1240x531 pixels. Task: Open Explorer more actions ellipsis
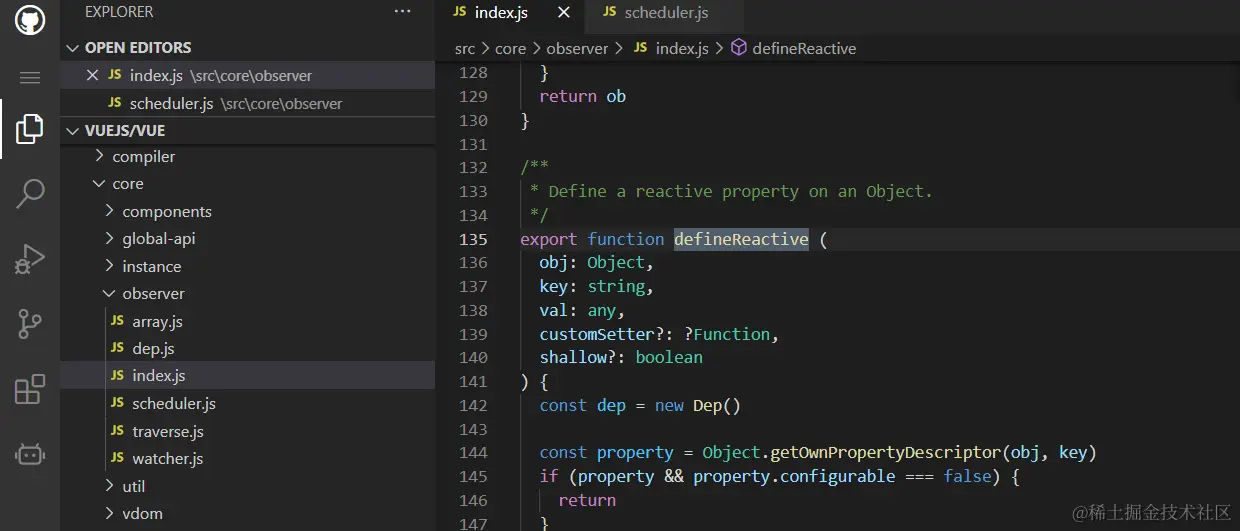(403, 12)
